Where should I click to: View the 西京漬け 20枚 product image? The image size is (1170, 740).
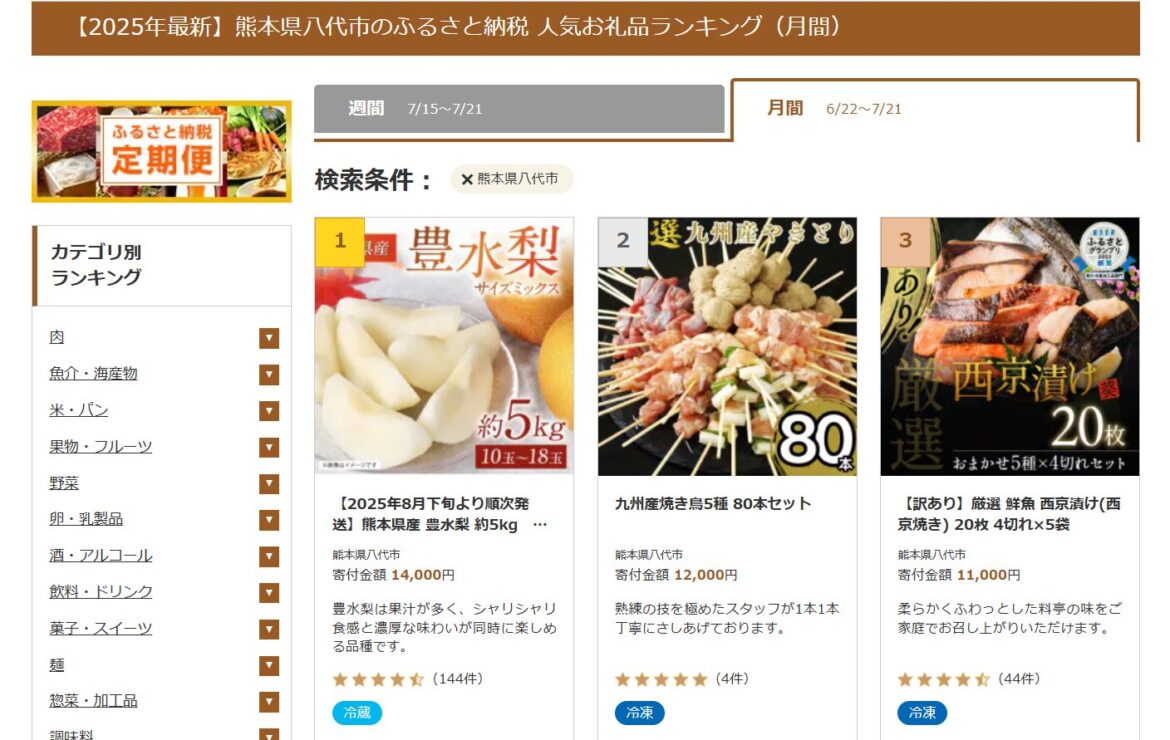(x=1010, y=346)
